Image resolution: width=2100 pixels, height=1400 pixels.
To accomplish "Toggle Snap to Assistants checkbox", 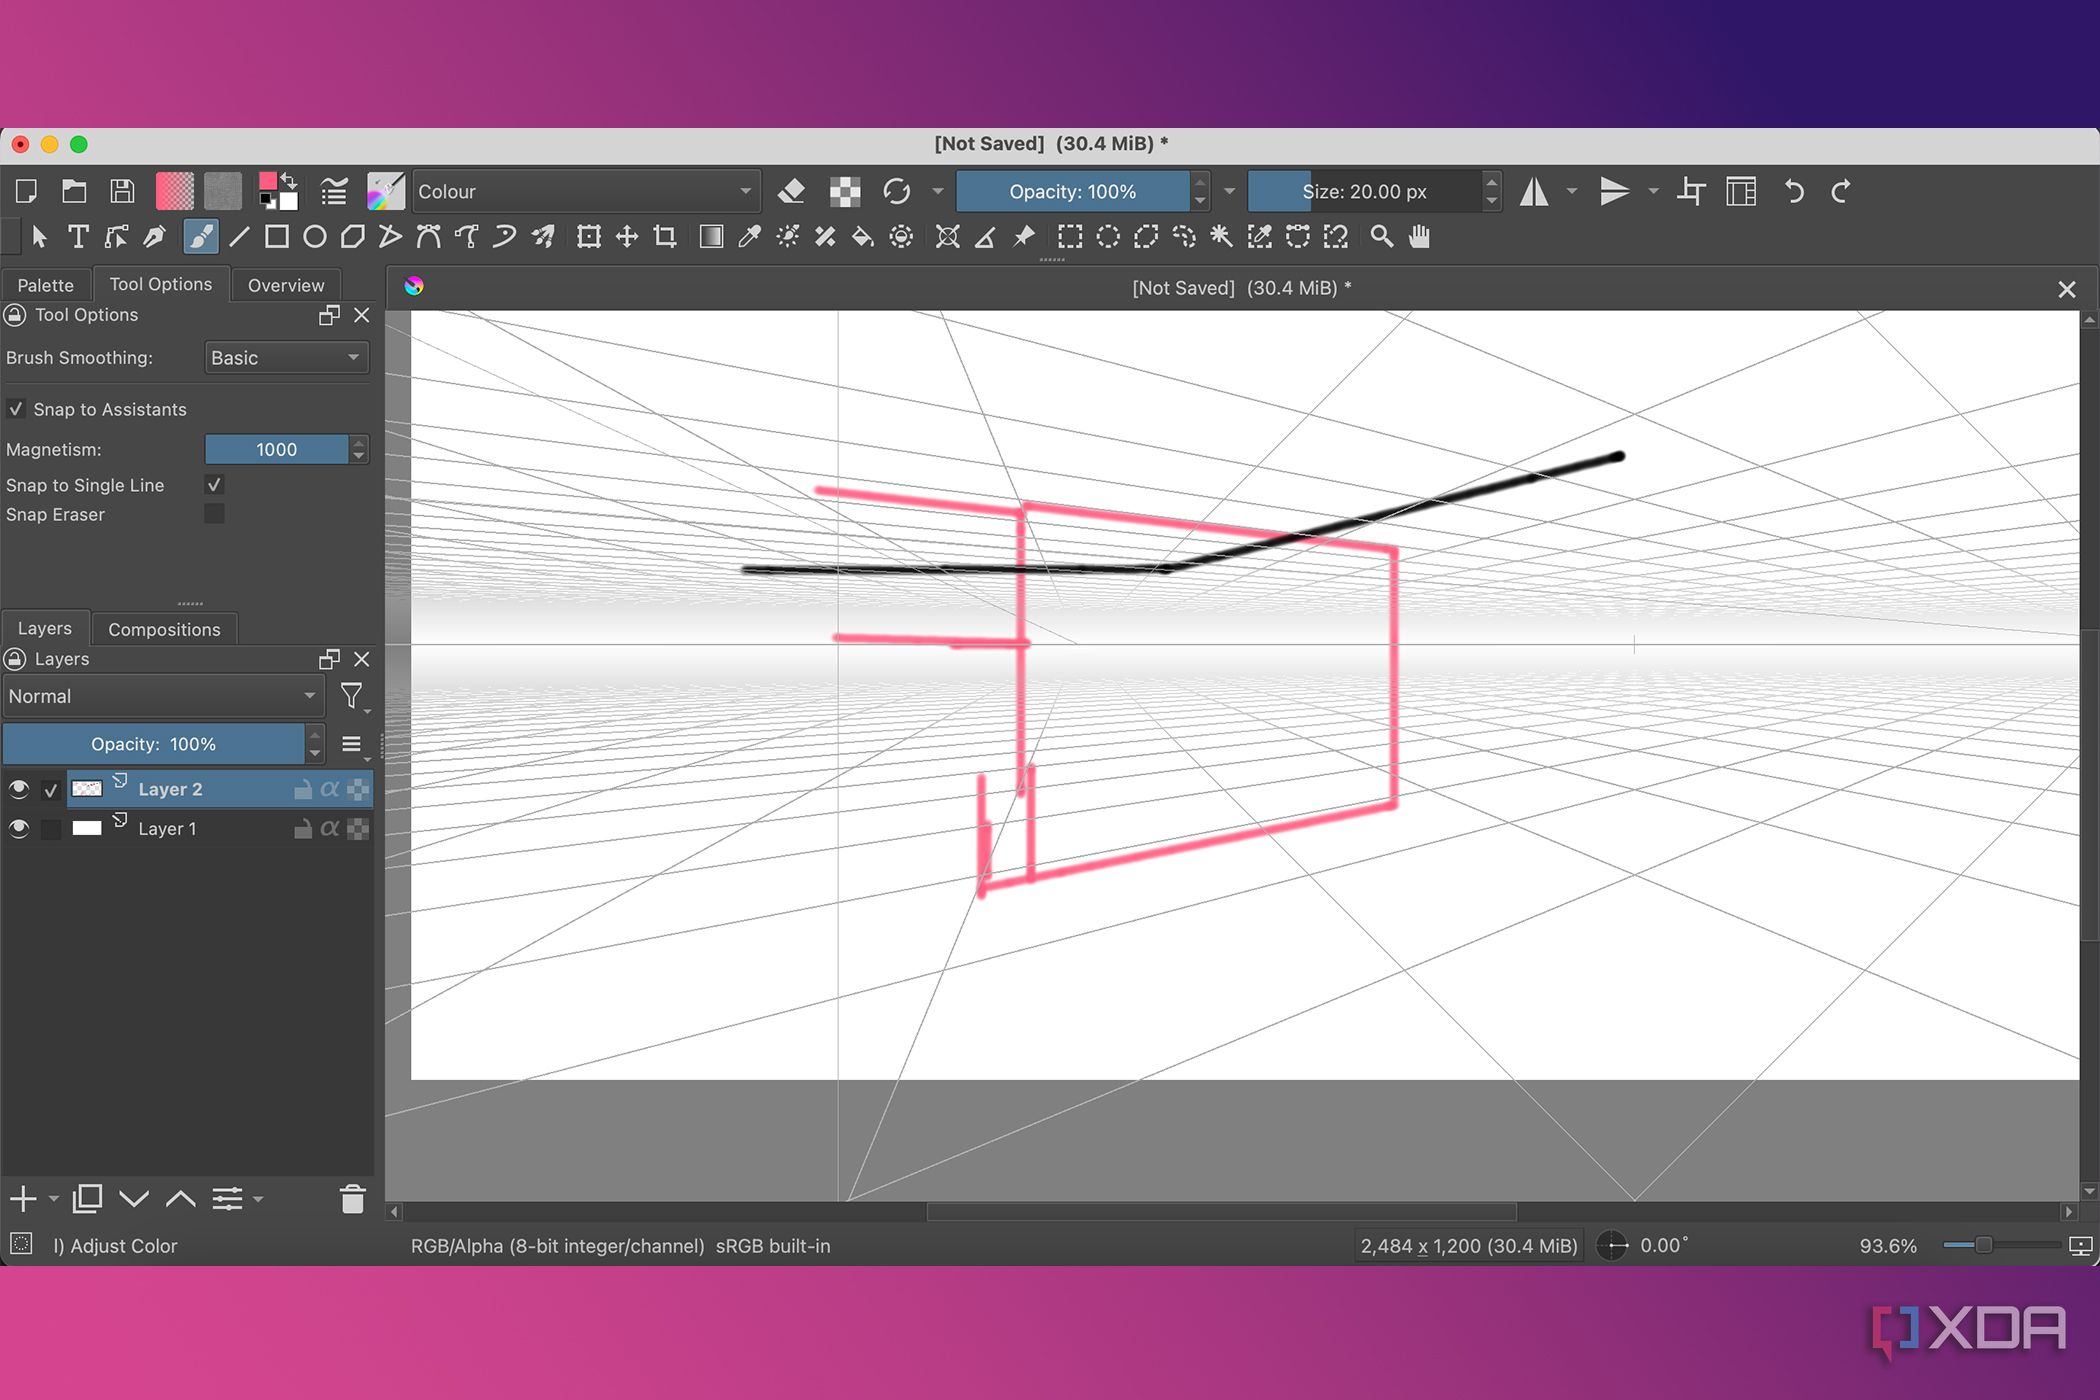I will (x=16, y=409).
